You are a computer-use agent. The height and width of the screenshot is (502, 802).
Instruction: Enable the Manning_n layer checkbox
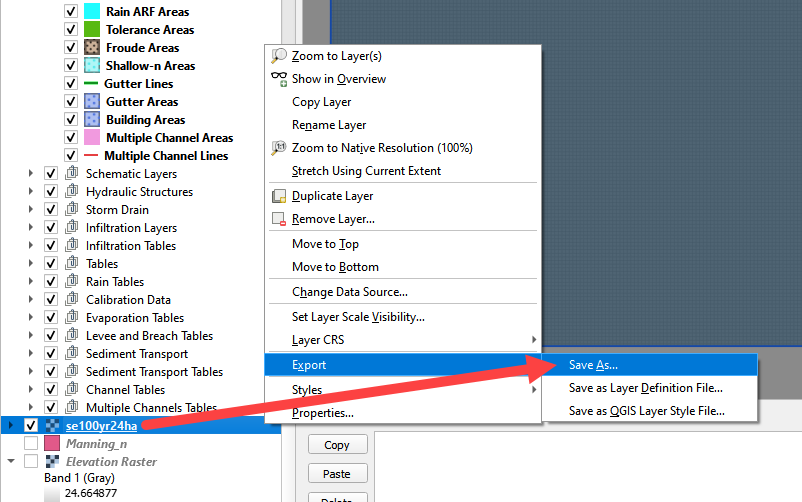tap(31, 444)
